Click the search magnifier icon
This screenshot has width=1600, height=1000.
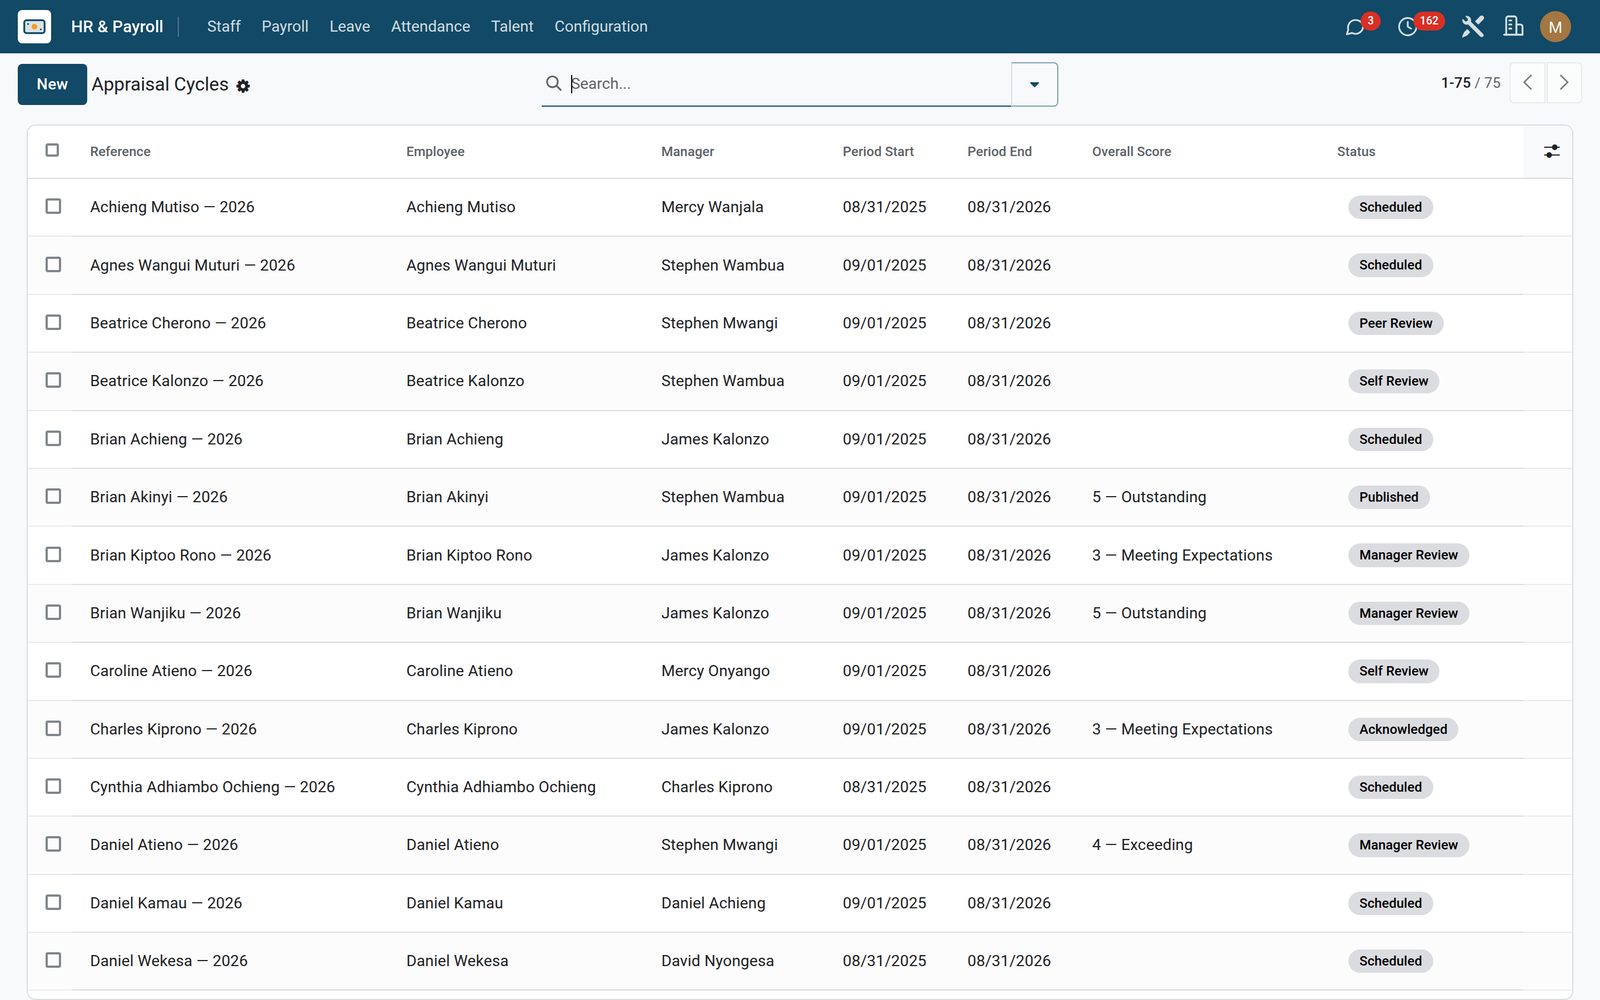[x=553, y=83]
